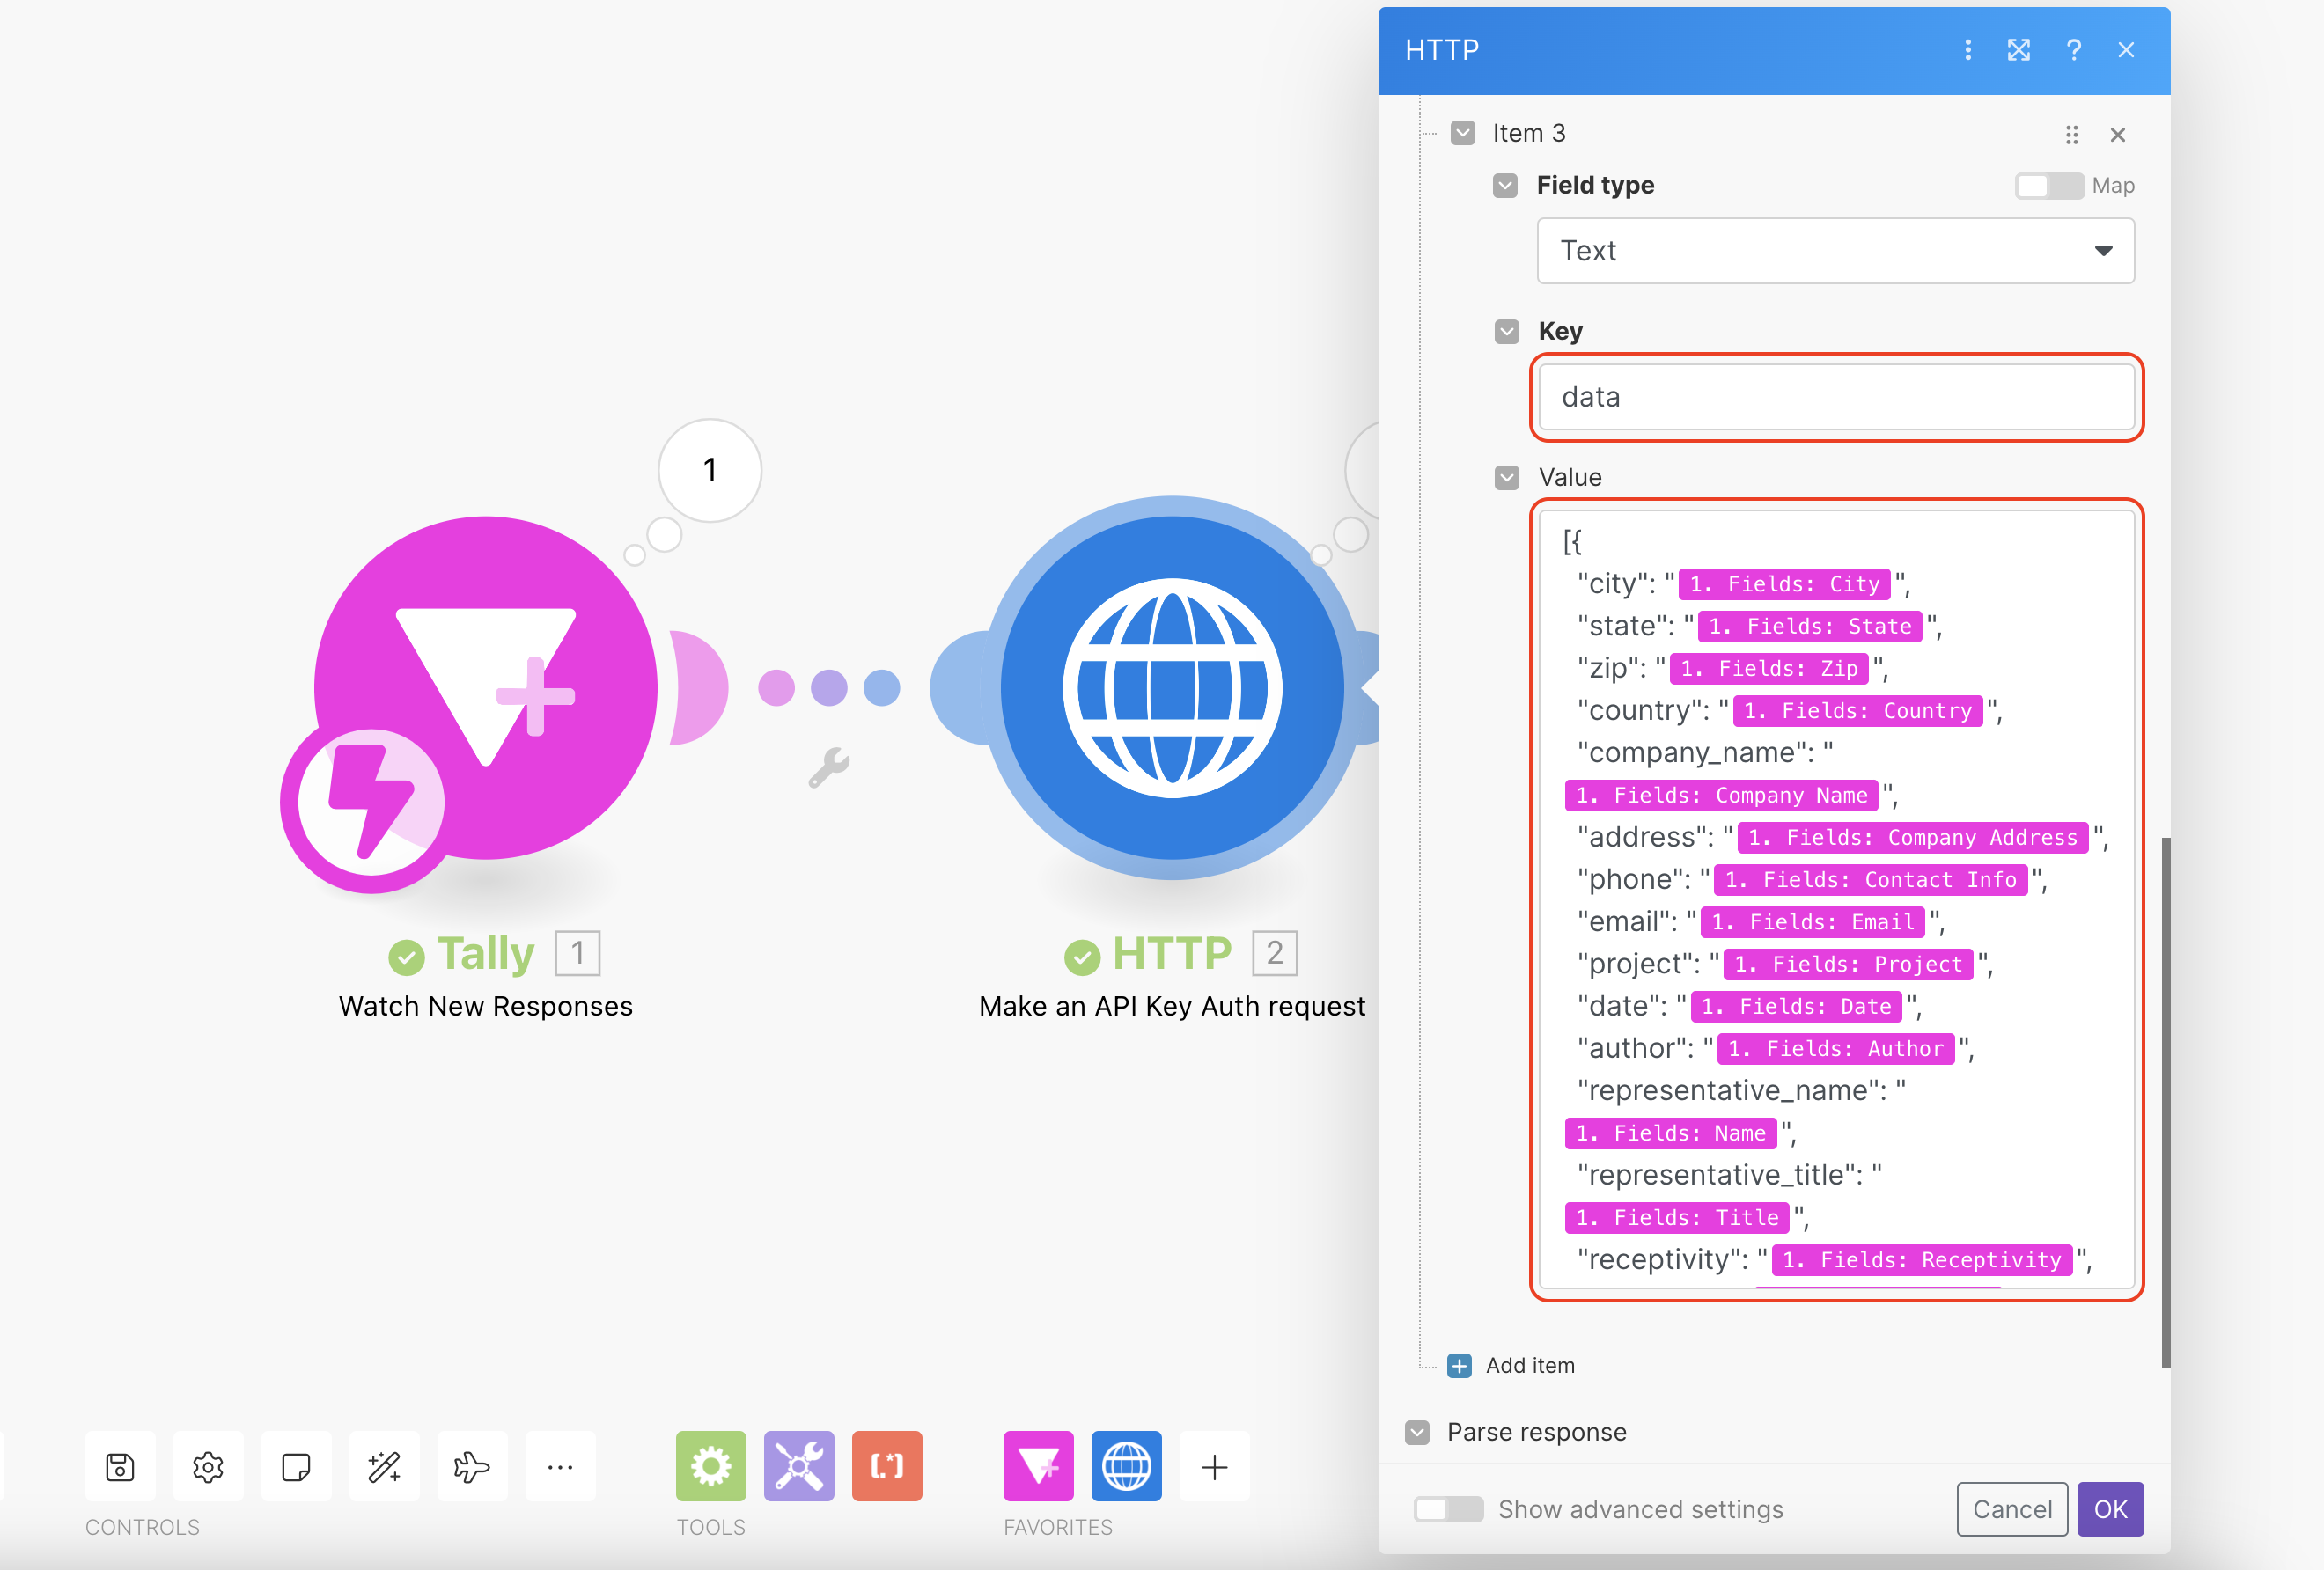
Task: Click the explain flow airplane icon
Action: [472, 1467]
